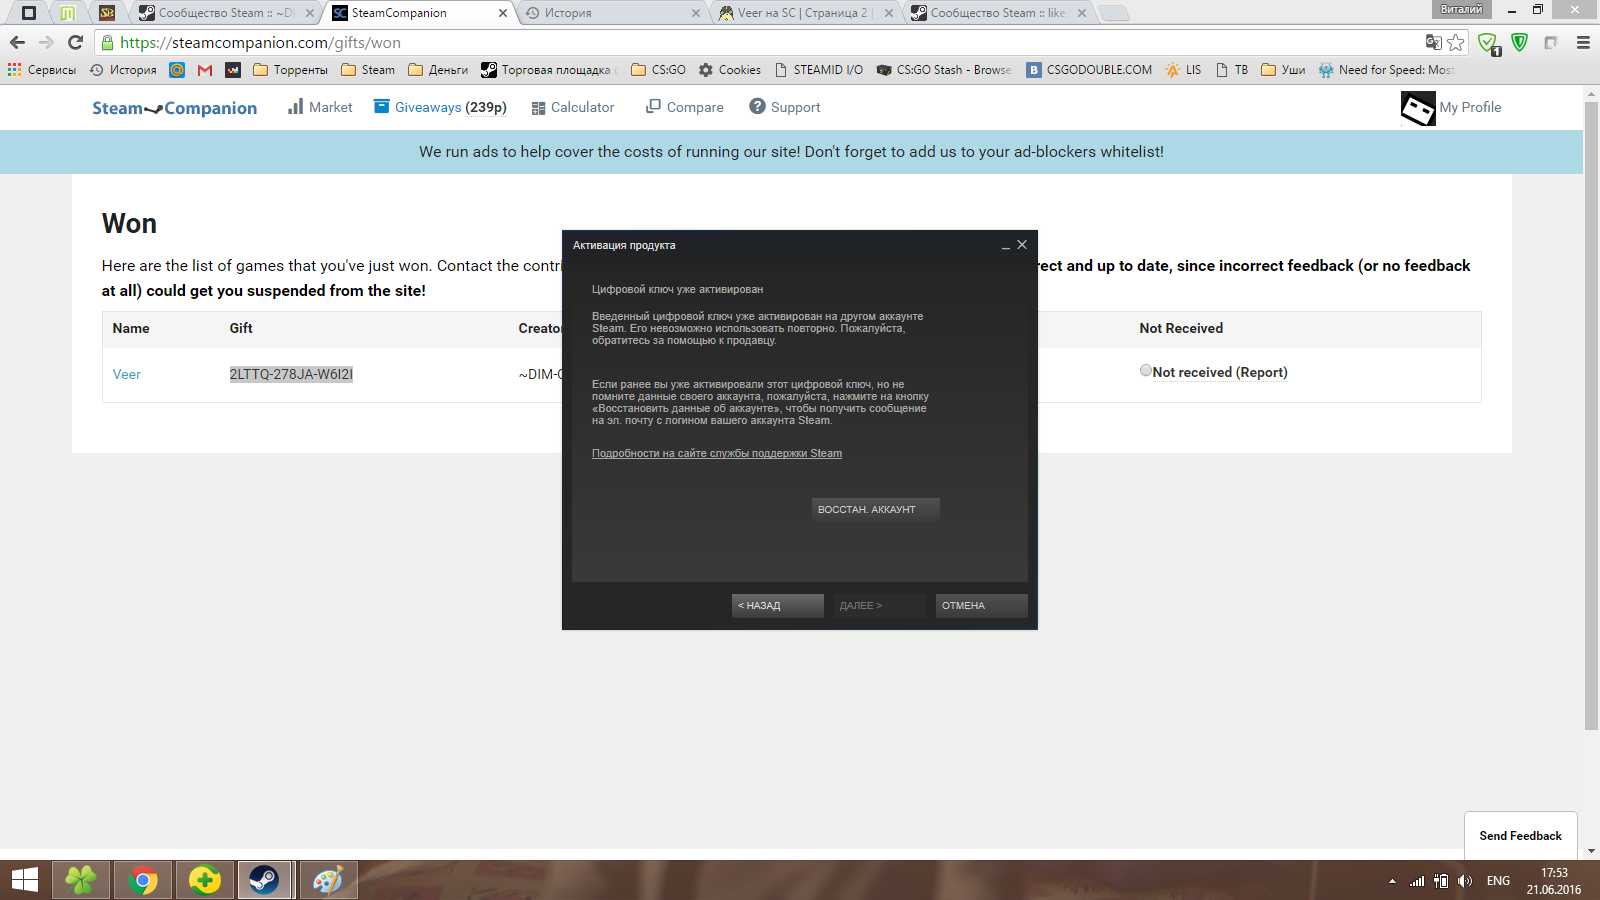Viewport: 1600px width, 900px height.
Task: Open the ТВ bookmark
Action: tap(1232, 70)
